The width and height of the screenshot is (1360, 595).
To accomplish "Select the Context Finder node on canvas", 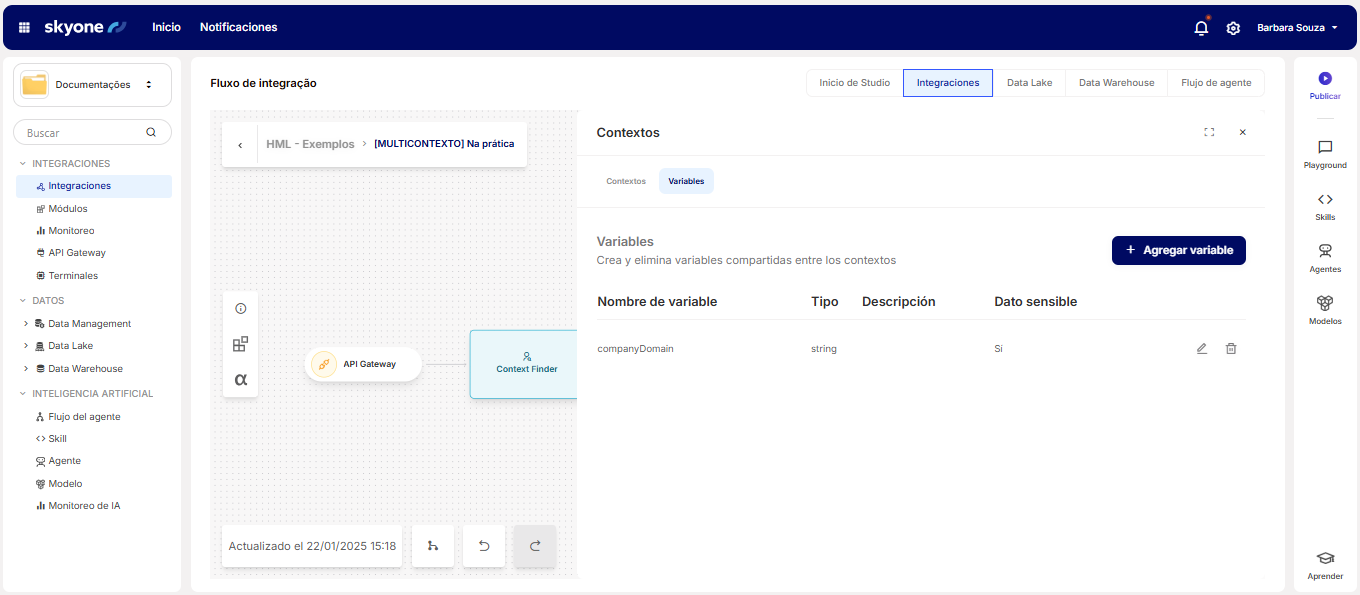I will (525, 364).
